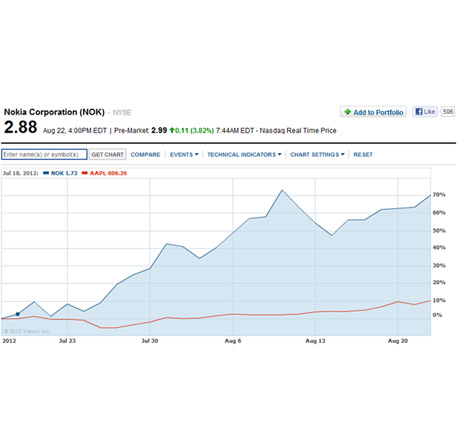Click the AAPL 606.26 legend label
The image size is (460, 447).
pos(108,173)
